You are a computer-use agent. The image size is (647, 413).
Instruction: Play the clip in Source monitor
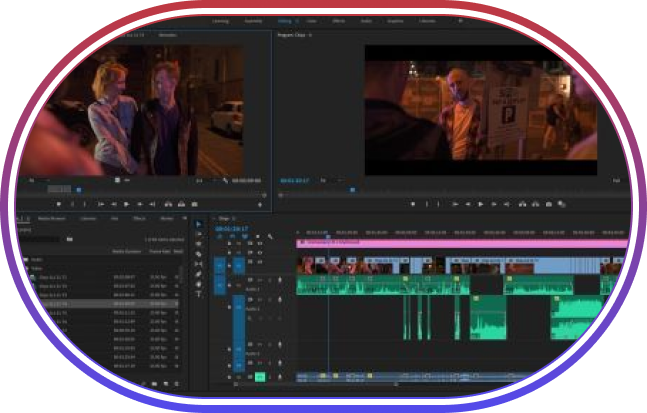(127, 204)
